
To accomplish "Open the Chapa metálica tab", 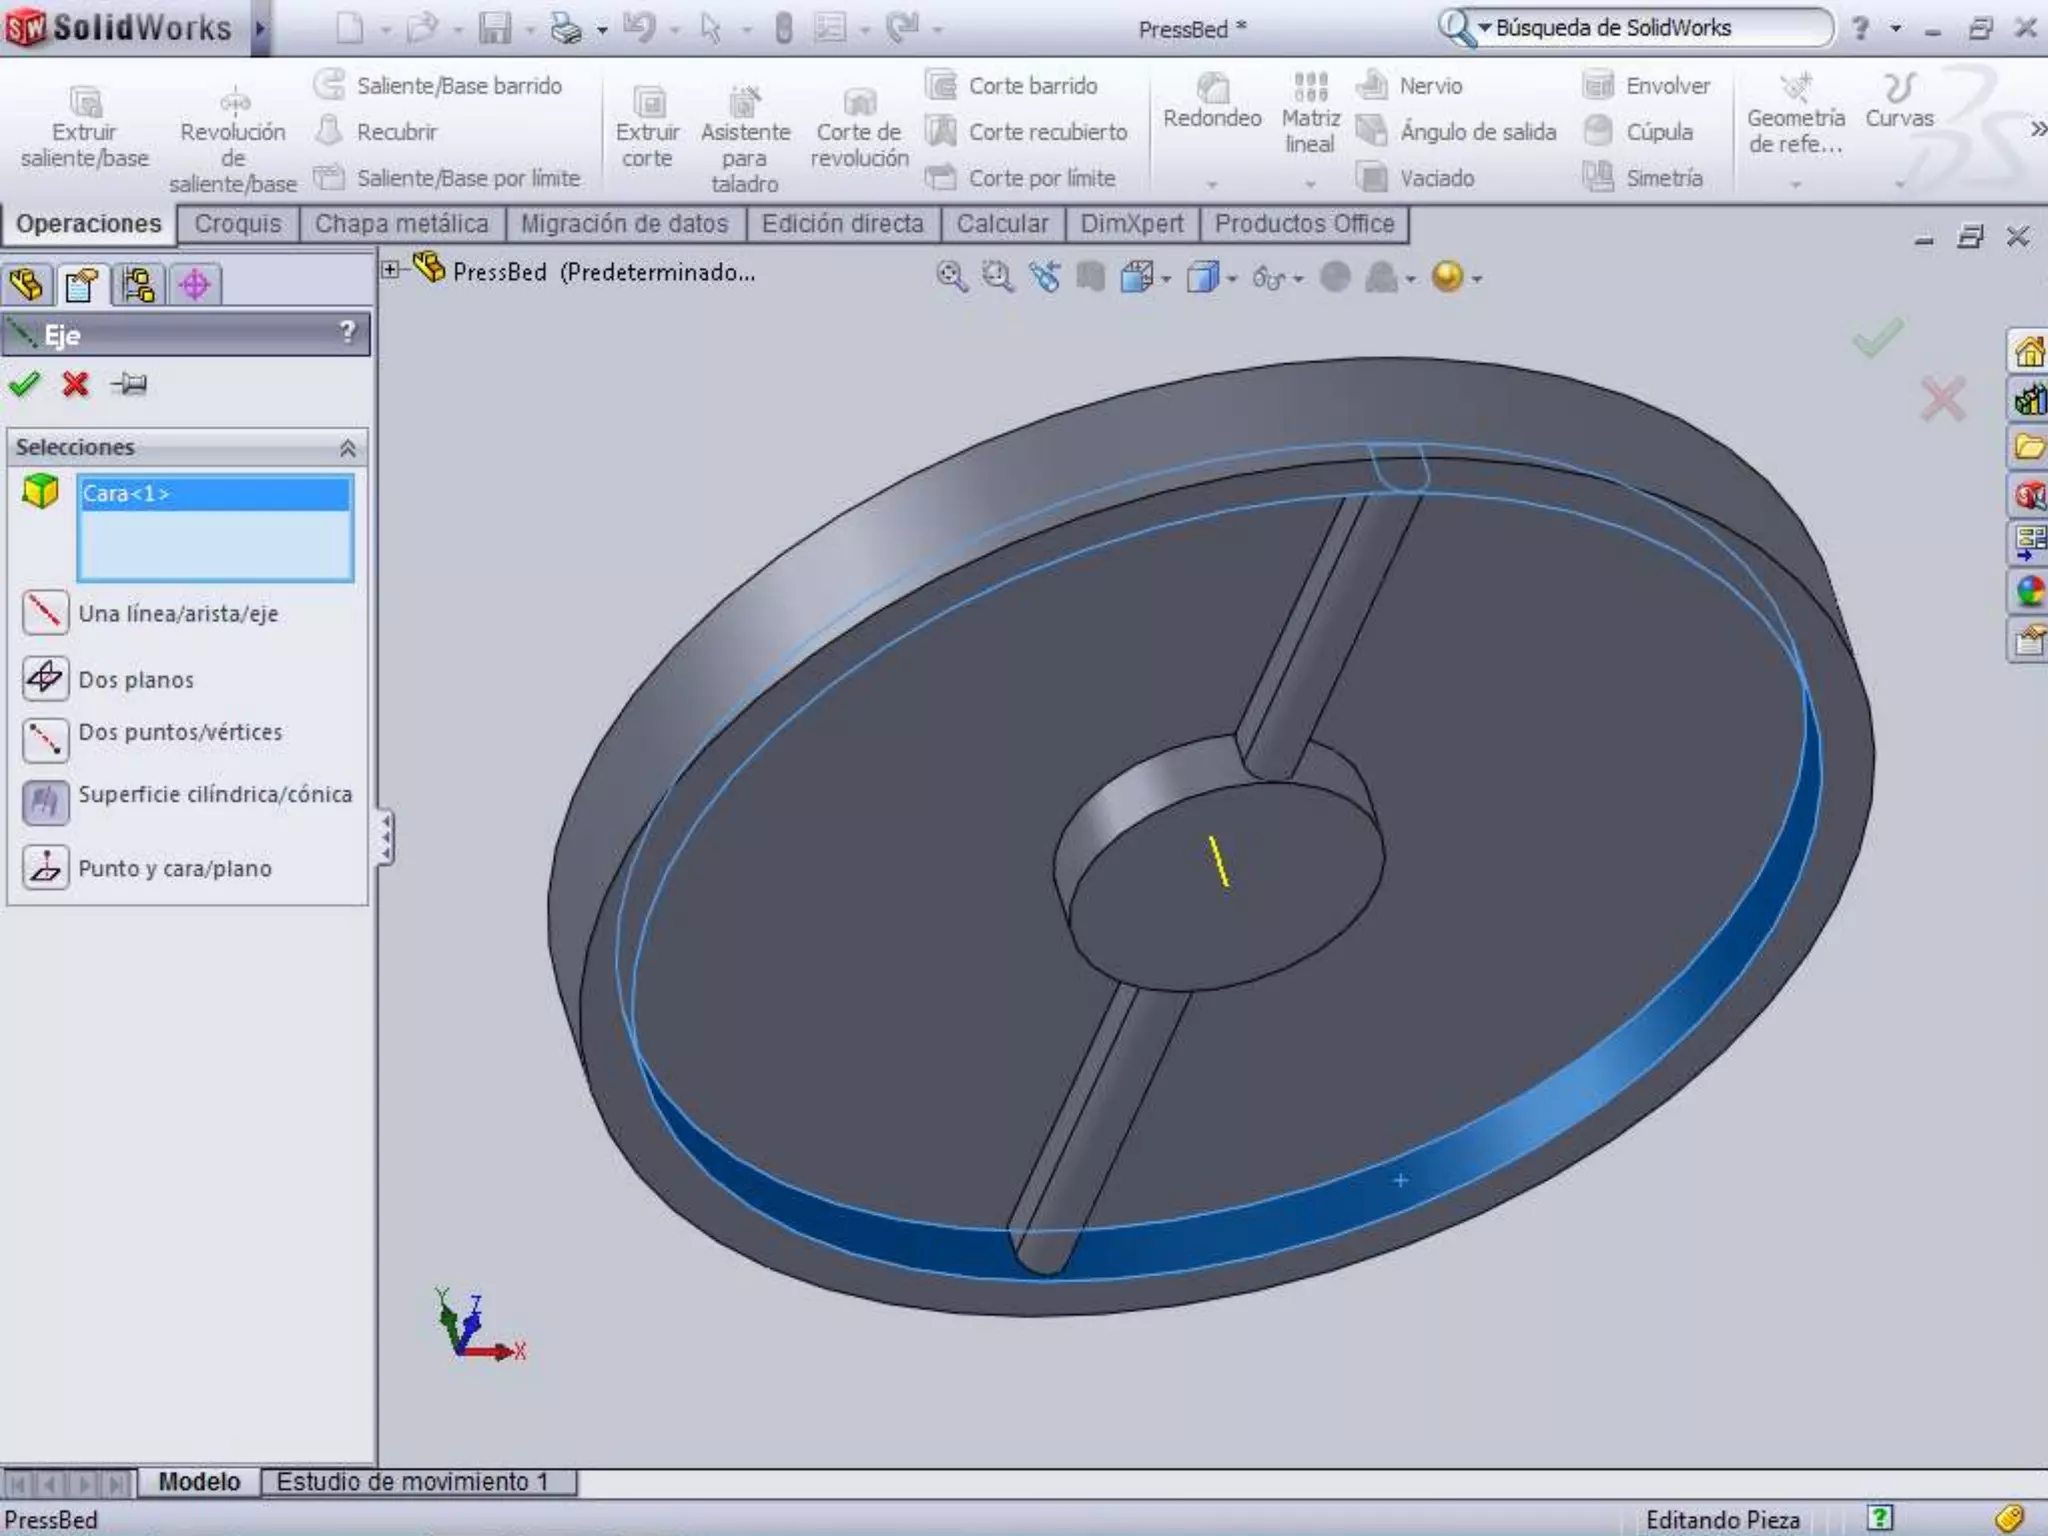I will [402, 224].
